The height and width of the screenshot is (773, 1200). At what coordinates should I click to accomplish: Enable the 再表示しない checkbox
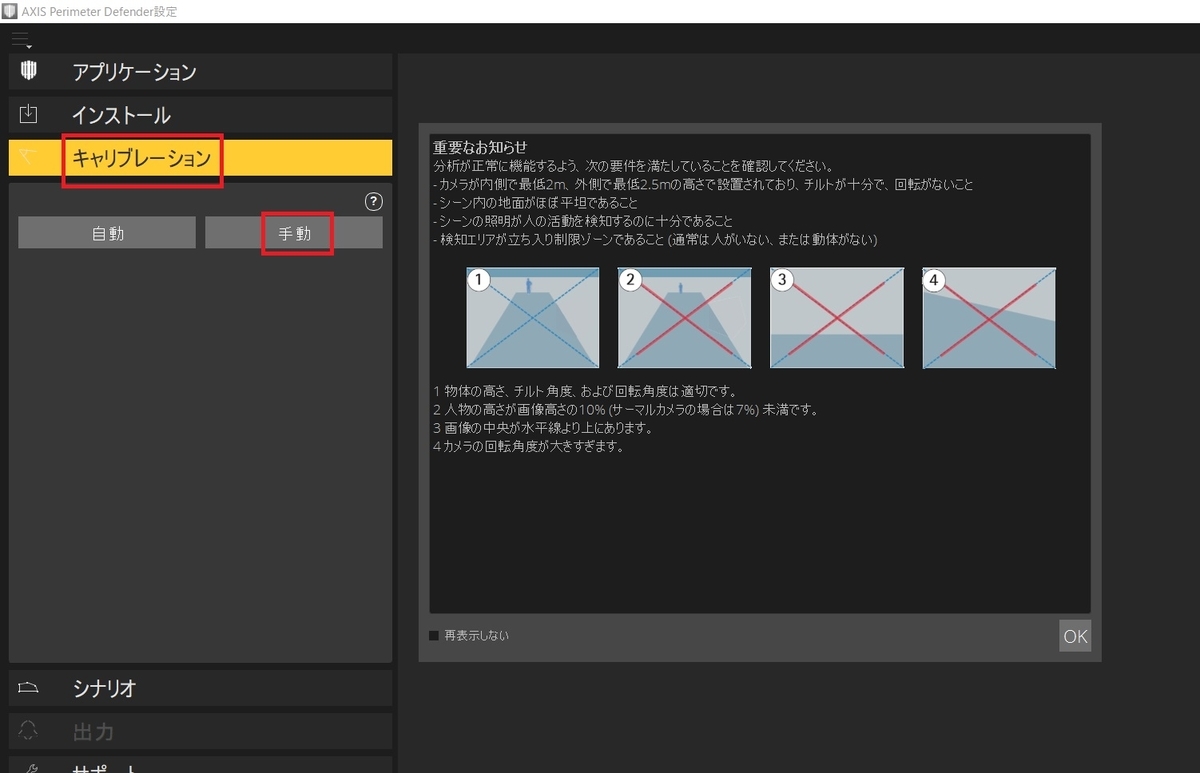(434, 635)
